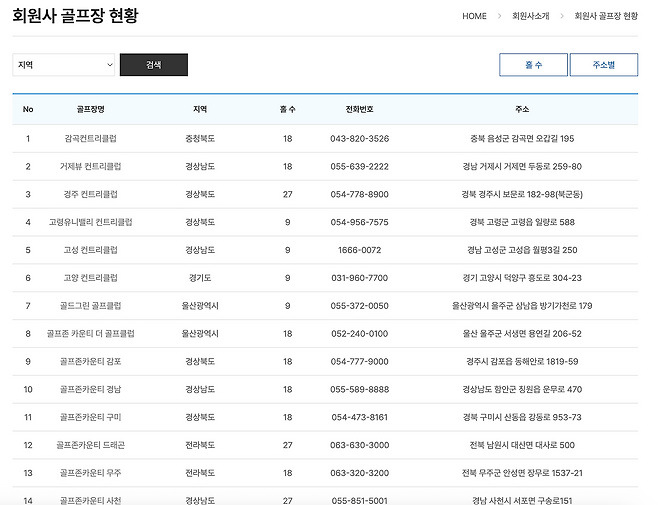Click the 검색 search button
Viewport: 658px width, 505px height.
pyautogui.click(x=153, y=65)
